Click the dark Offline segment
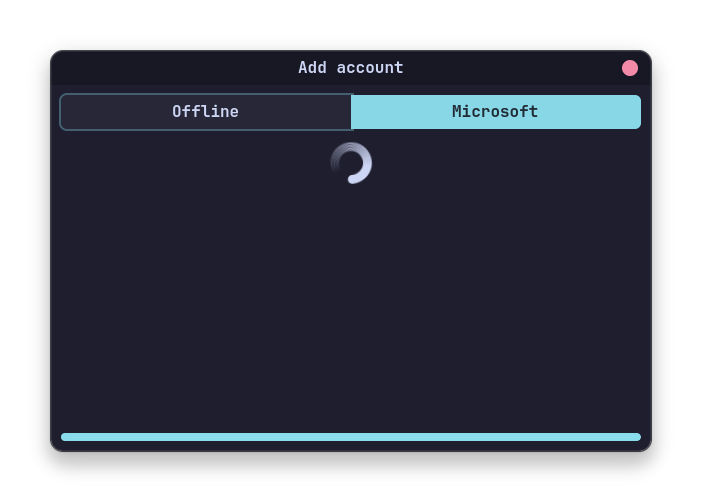This screenshot has height=502, width=702. pos(206,112)
